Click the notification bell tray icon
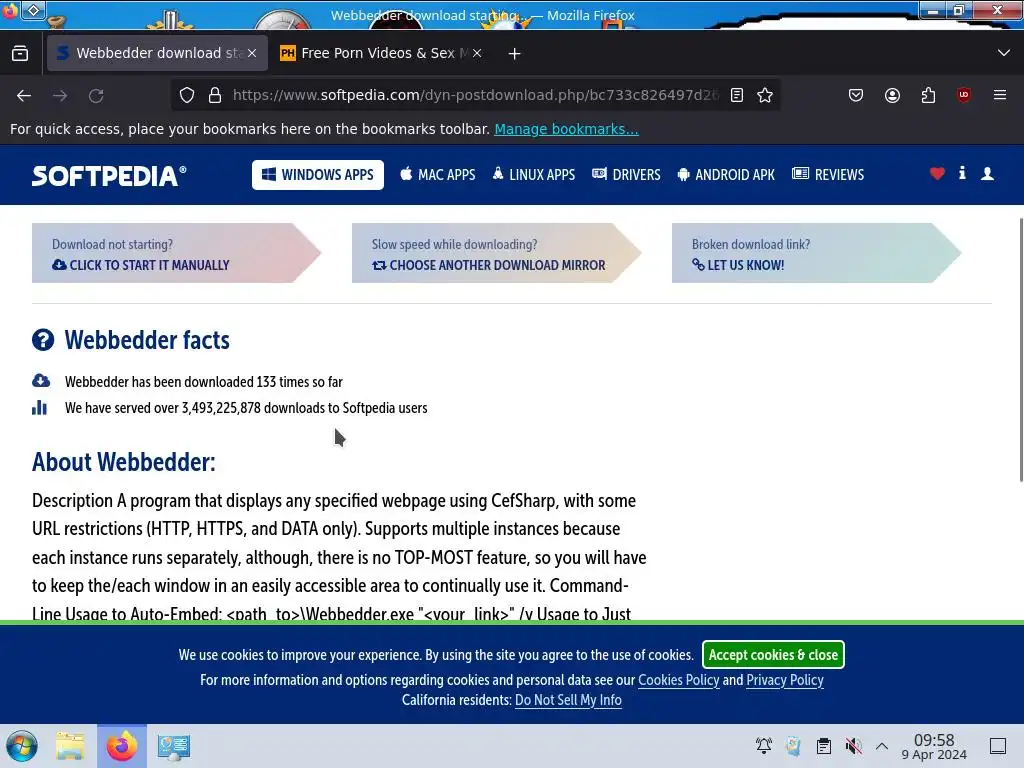The width and height of the screenshot is (1024, 768). click(763, 746)
